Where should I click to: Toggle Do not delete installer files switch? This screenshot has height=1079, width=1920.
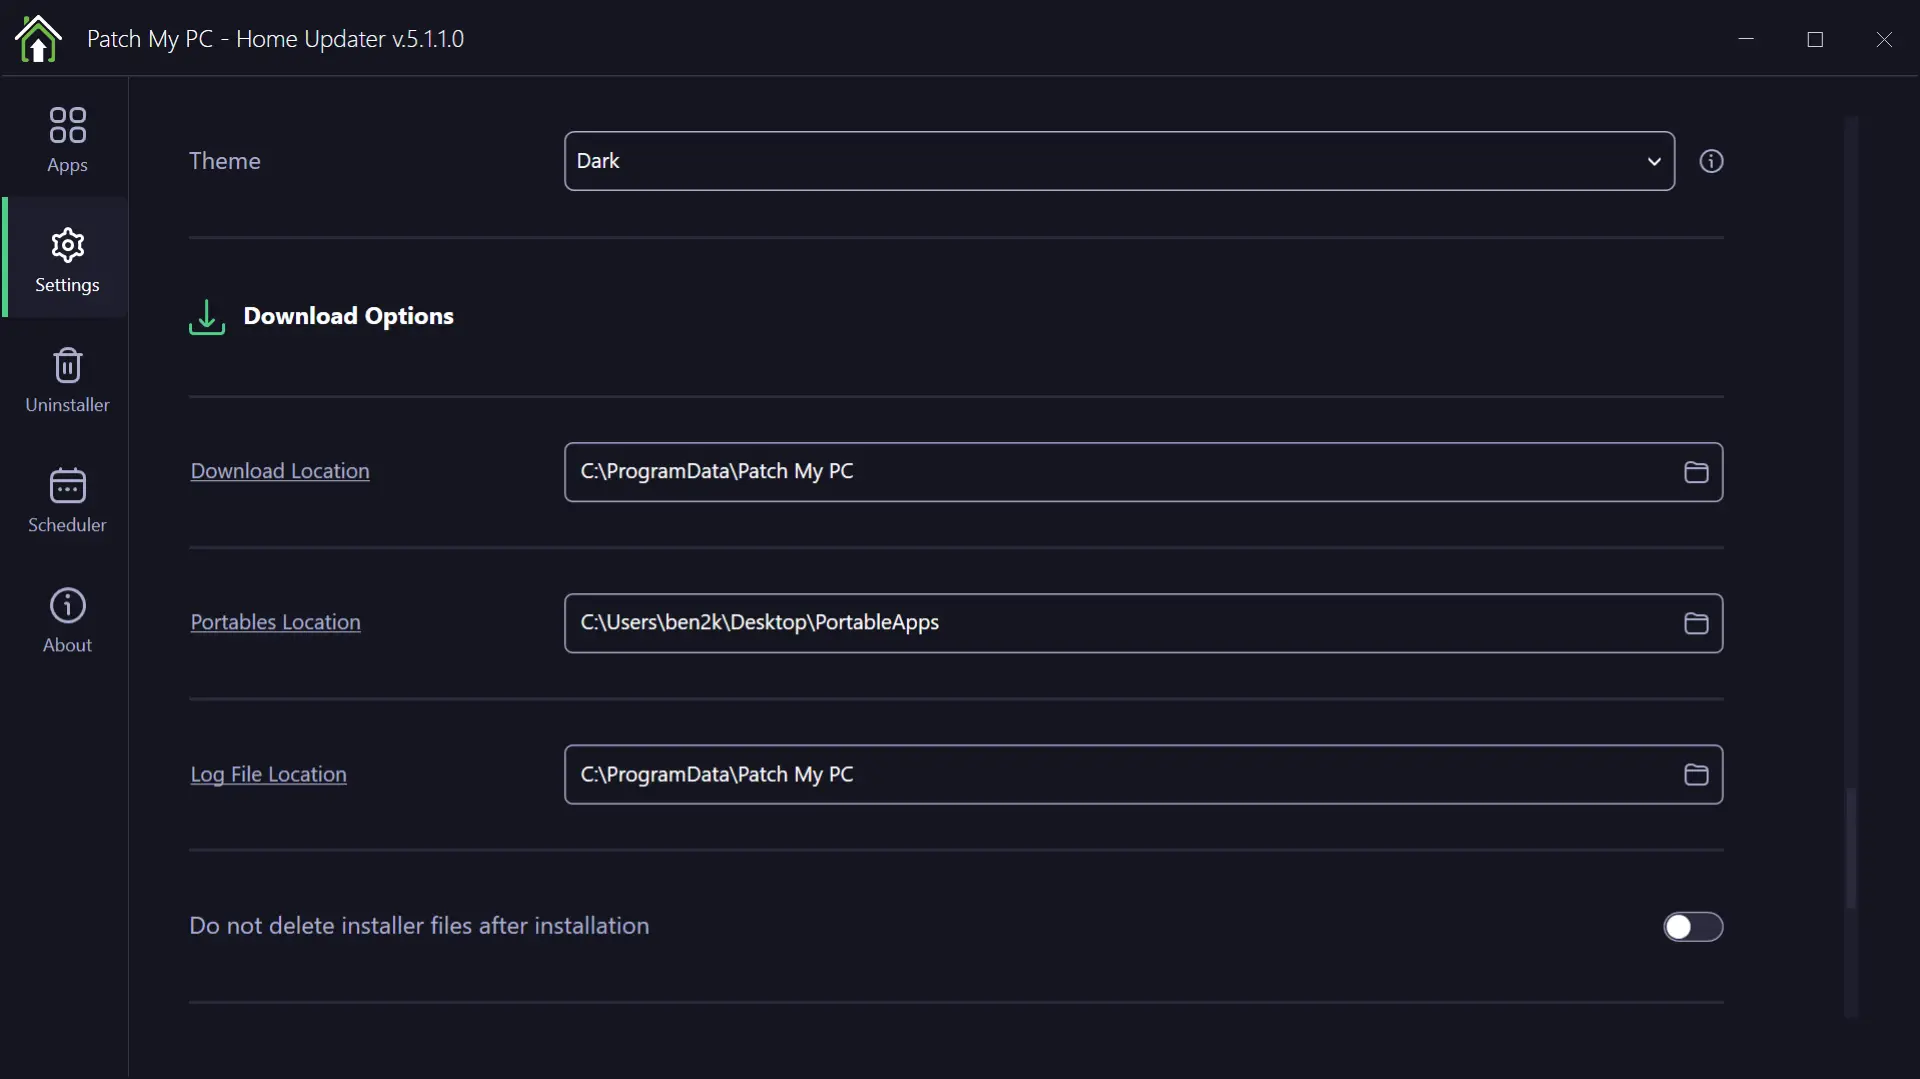[x=1693, y=927]
